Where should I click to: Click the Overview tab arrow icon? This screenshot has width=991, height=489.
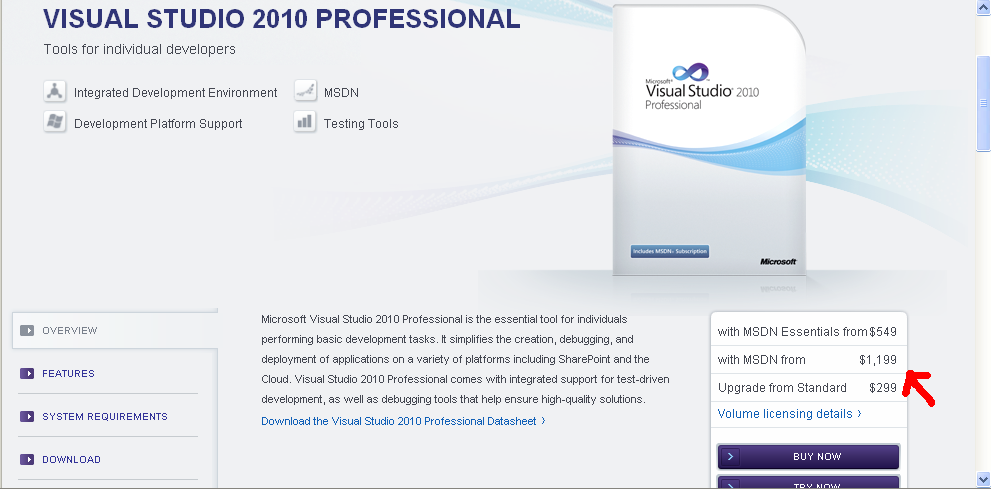[27, 330]
